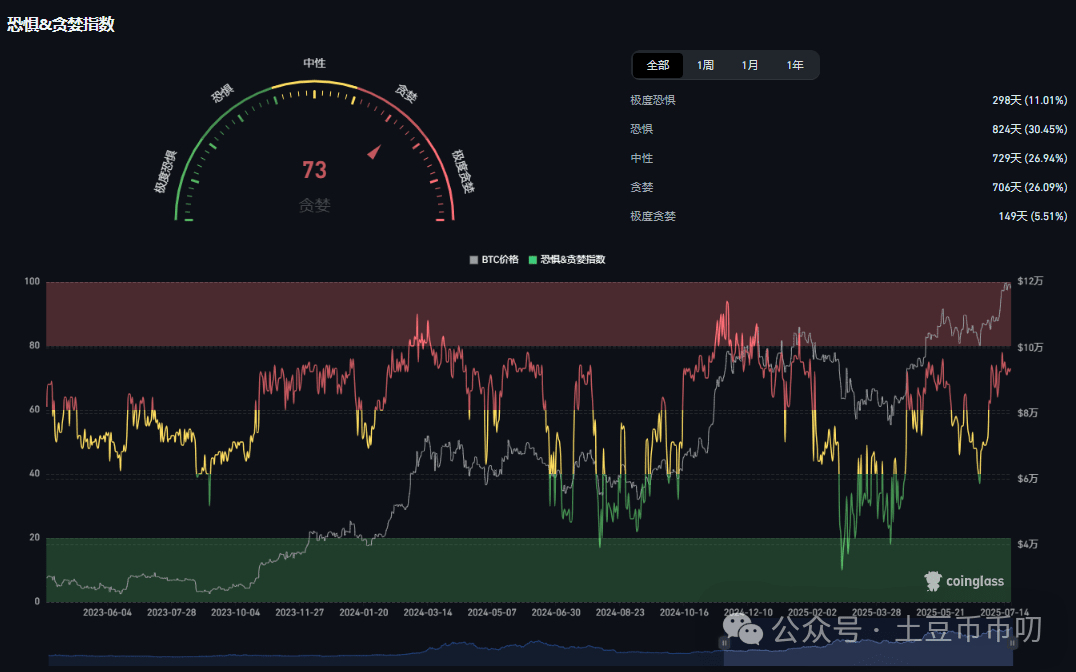The height and width of the screenshot is (672, 1076).
Task: Click the 2024-01-20 date axis label
Action: (x=364, y=612)
